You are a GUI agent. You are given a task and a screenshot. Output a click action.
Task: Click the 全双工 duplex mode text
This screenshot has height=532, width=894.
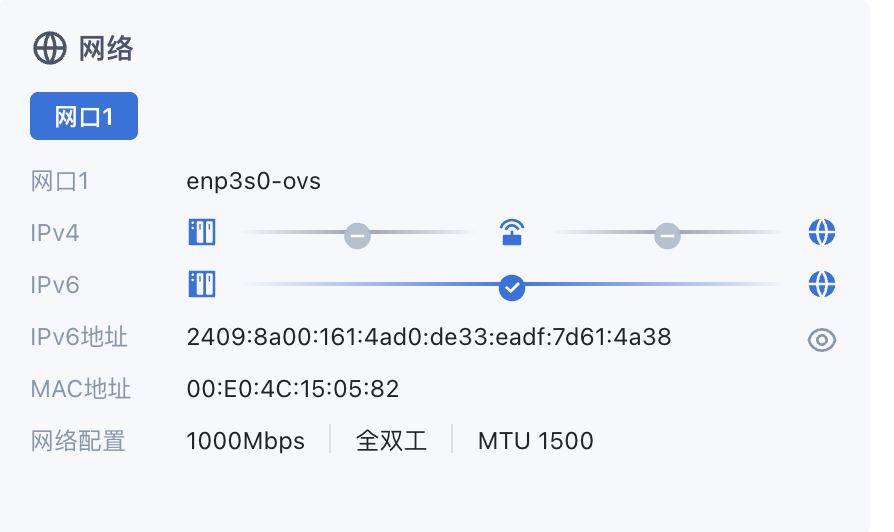click(x=391, y=441)
